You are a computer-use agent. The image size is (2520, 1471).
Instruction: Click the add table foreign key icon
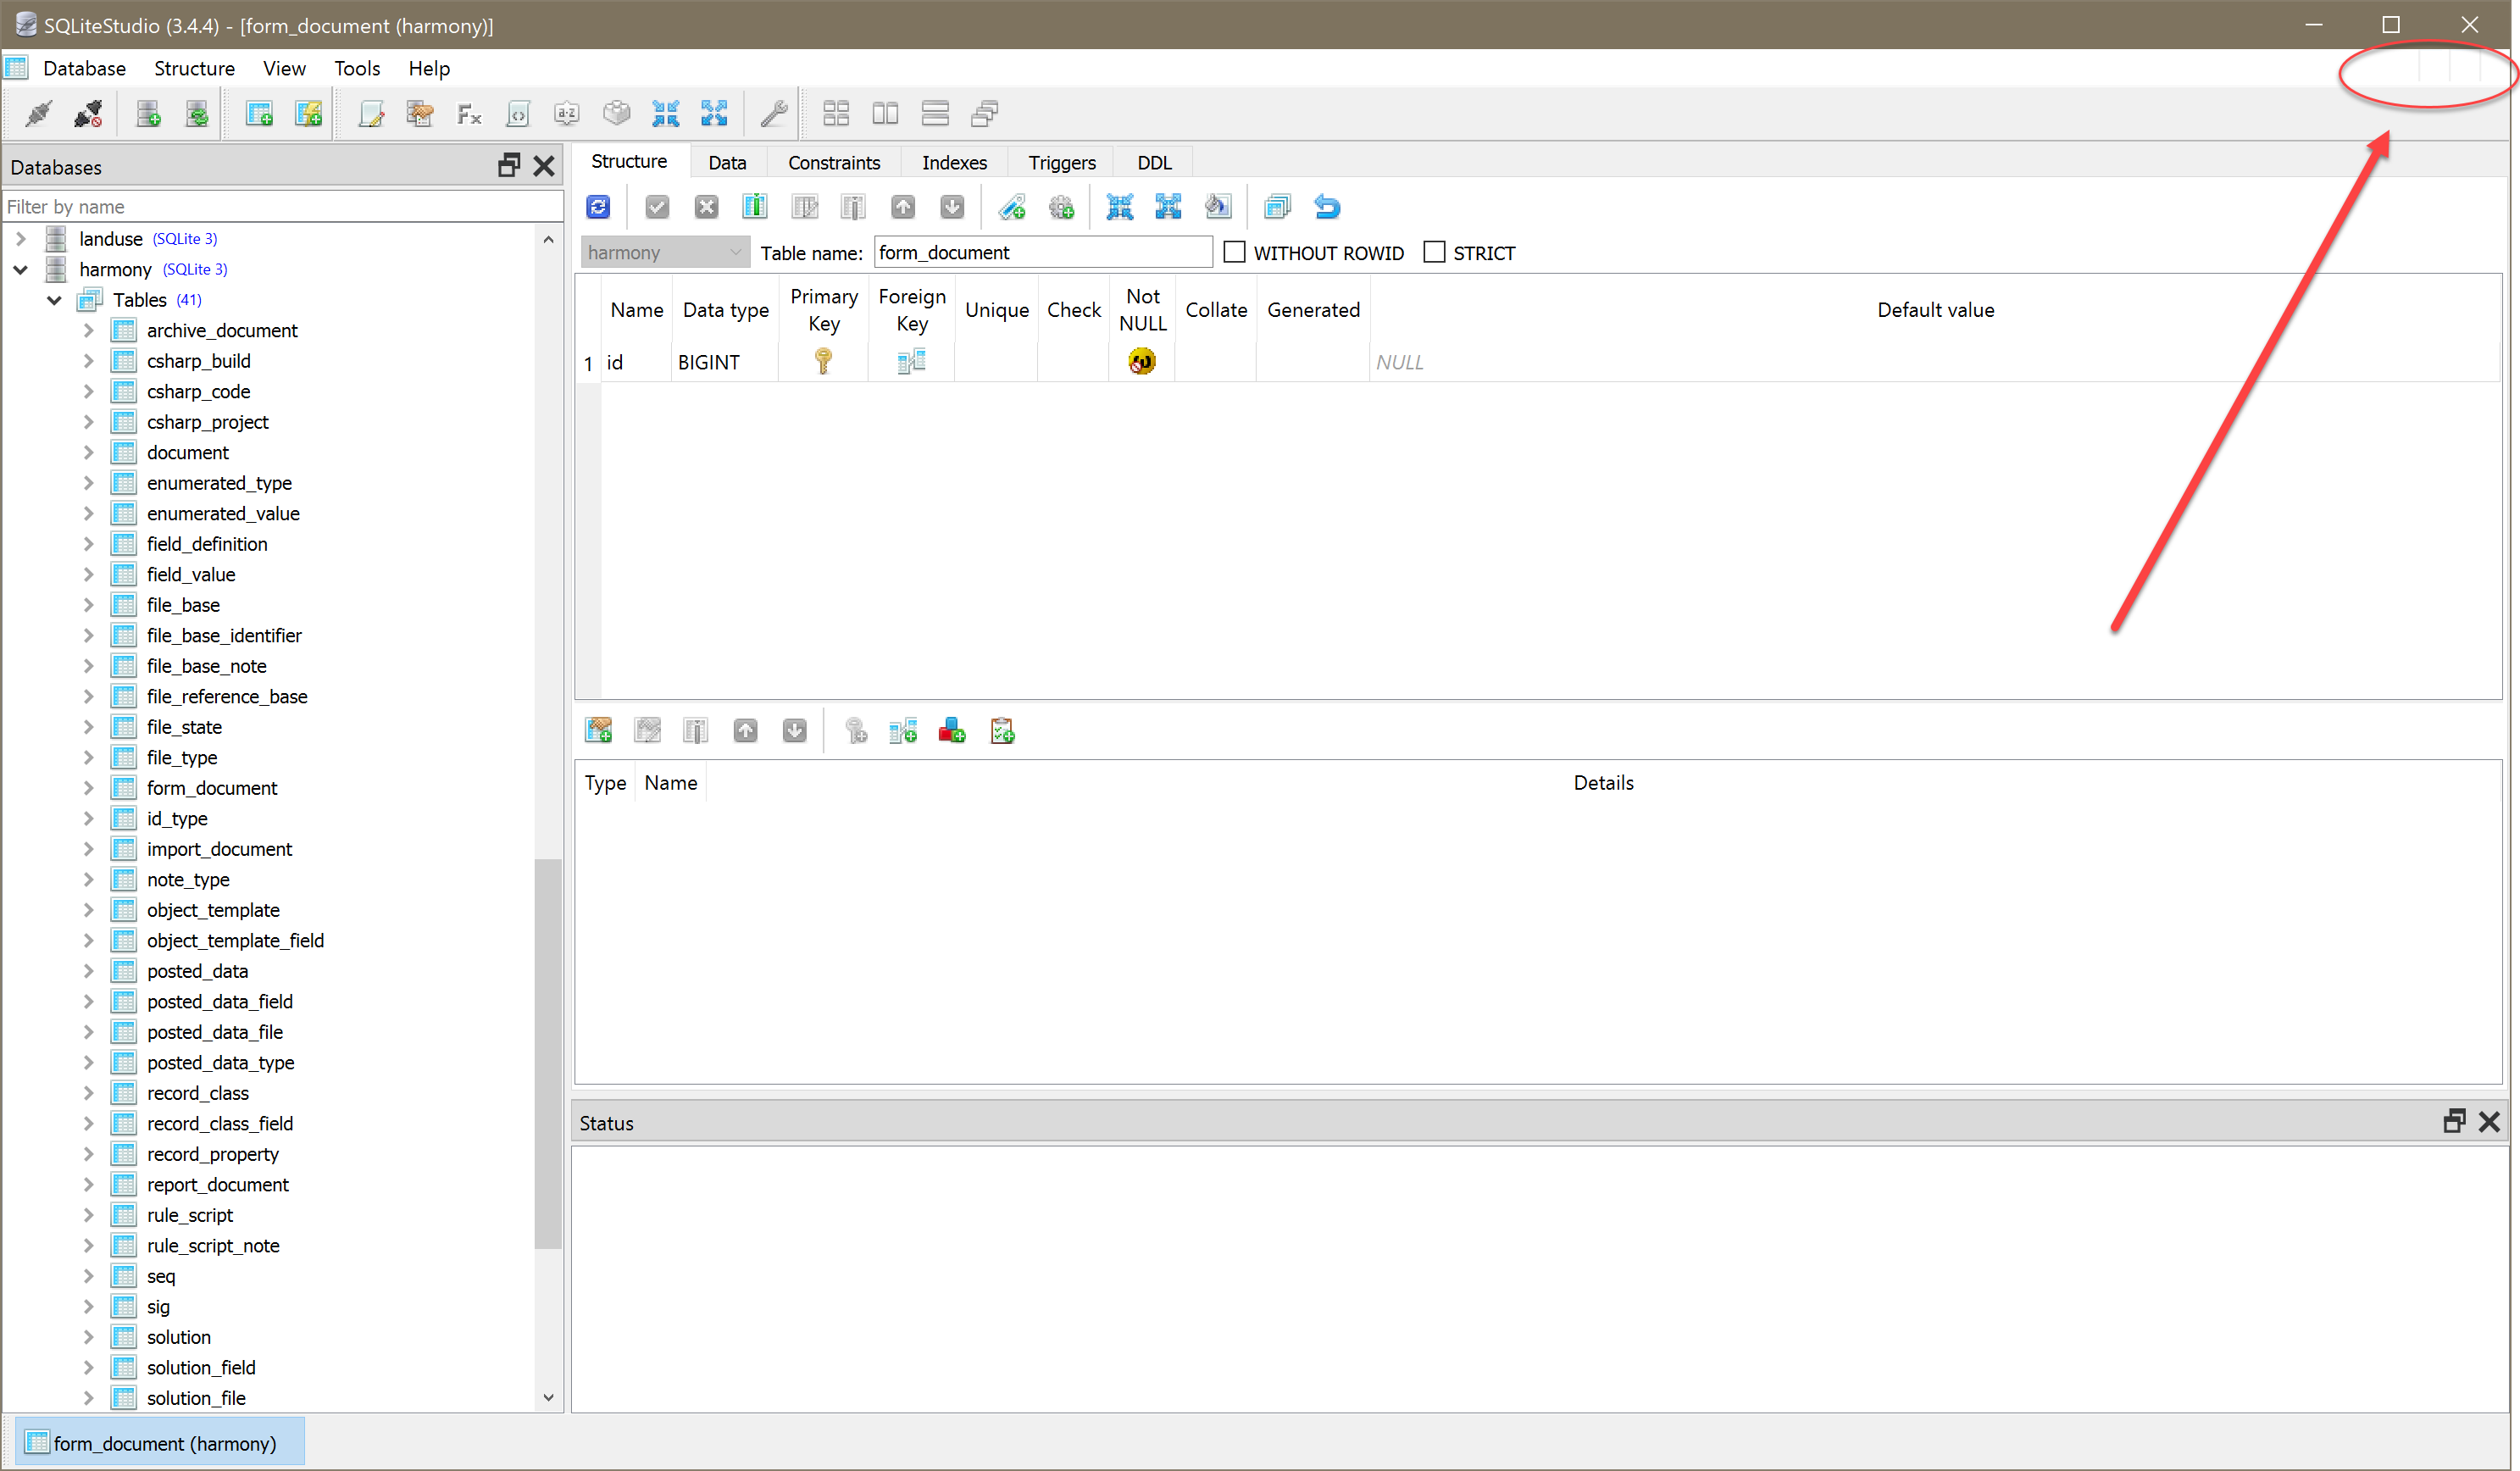tap(903, 731)
